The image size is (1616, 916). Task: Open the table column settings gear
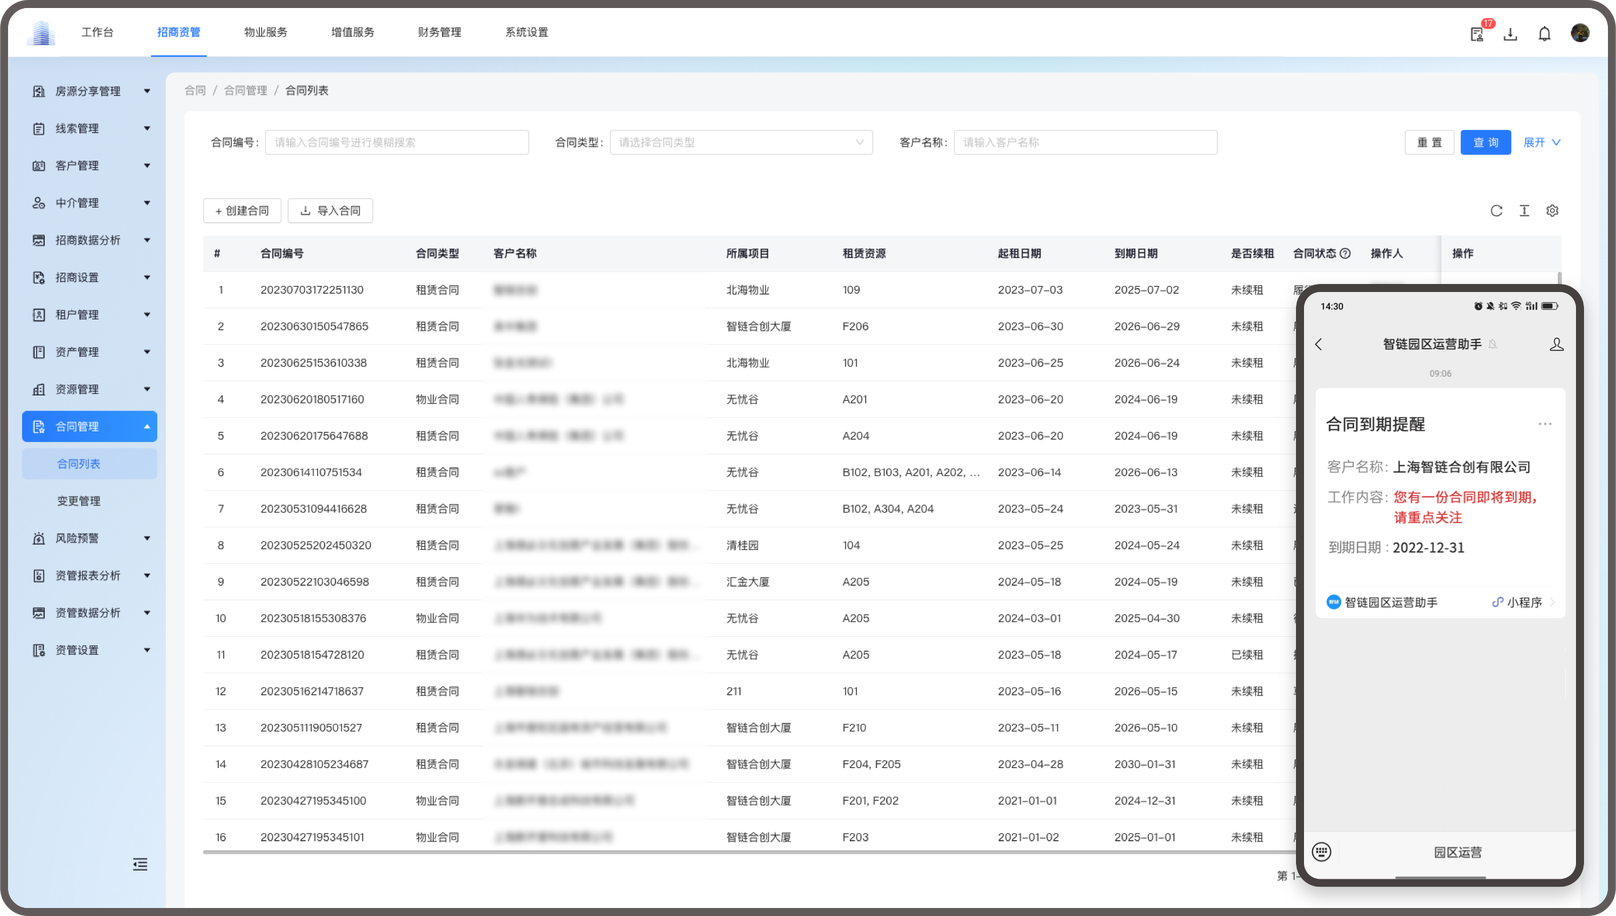coord(1552,211)
